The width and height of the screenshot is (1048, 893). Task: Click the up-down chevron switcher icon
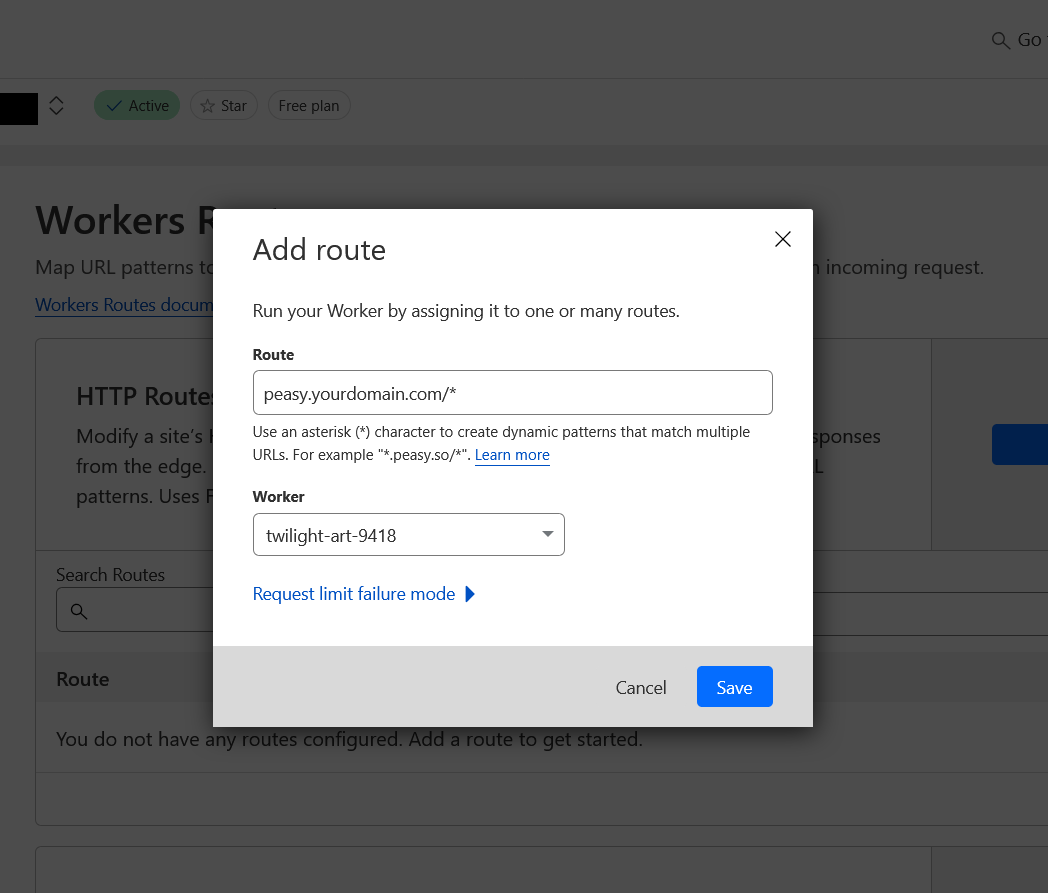click(56, 105)
